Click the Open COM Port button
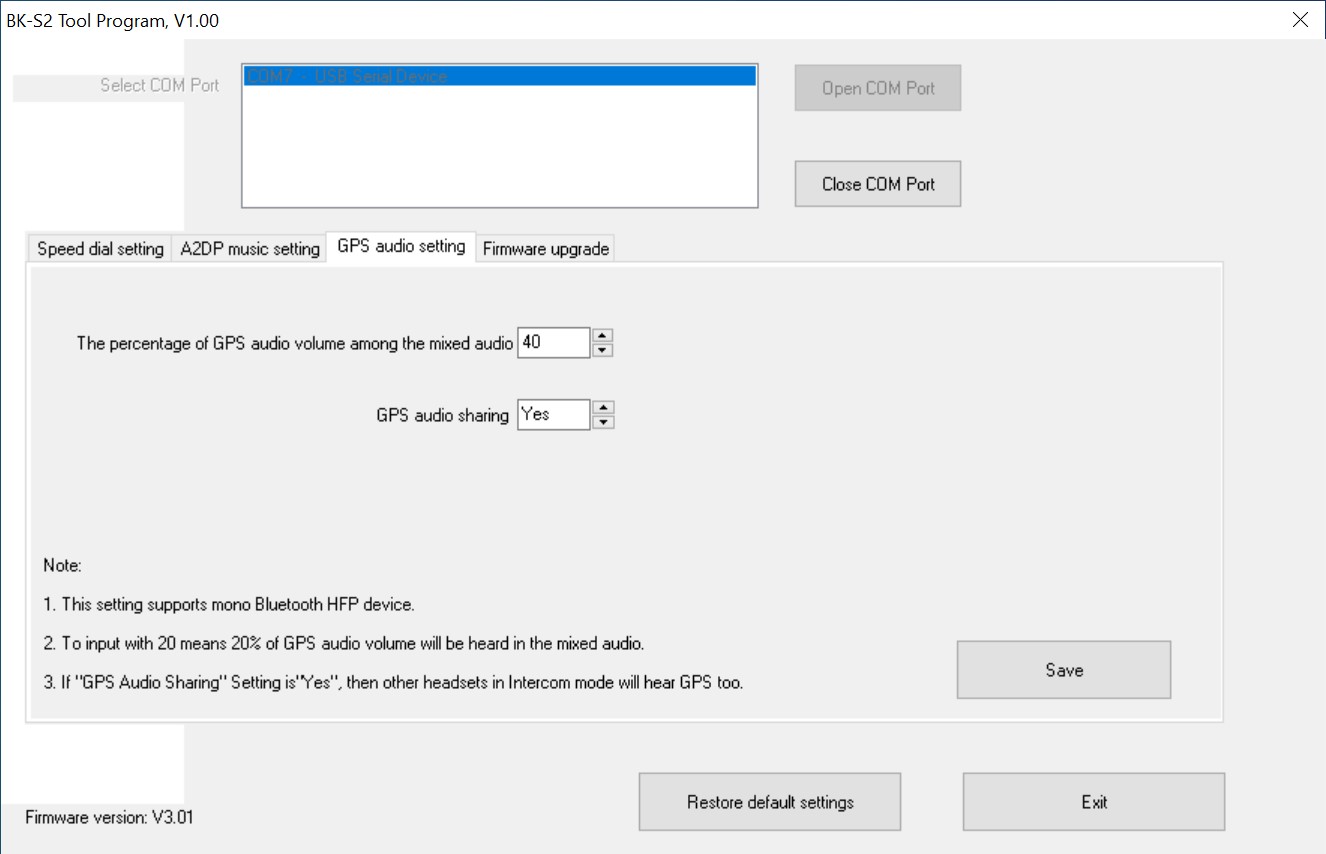Screen dimensions: 1326x854 (x=877, y=88)
